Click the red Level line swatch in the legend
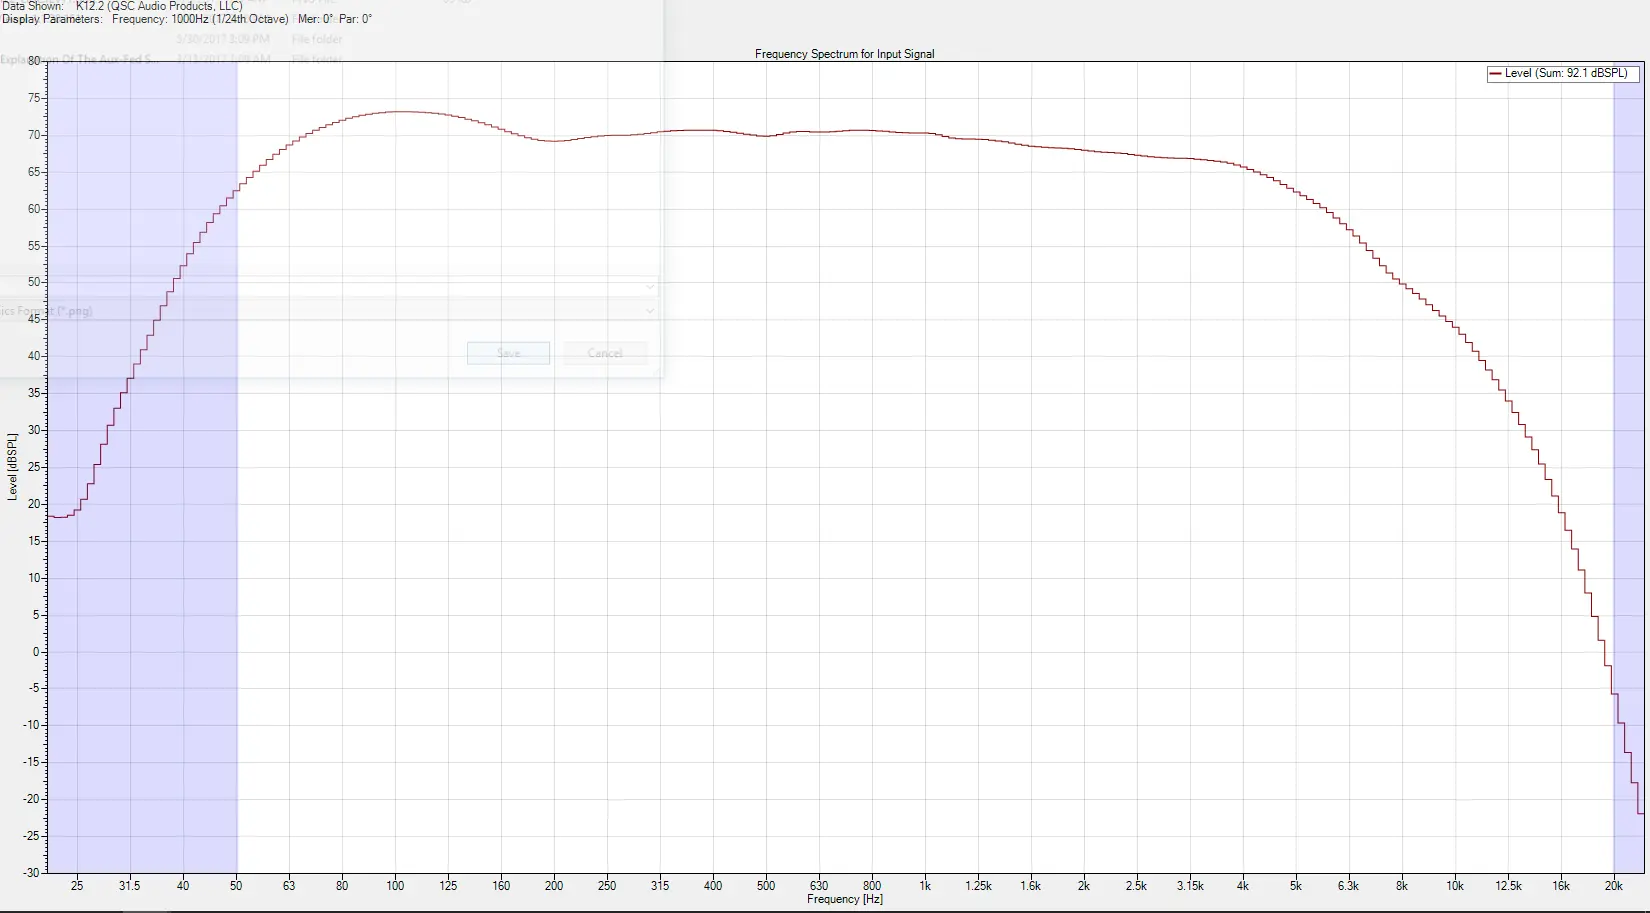 coord(1496,73)
